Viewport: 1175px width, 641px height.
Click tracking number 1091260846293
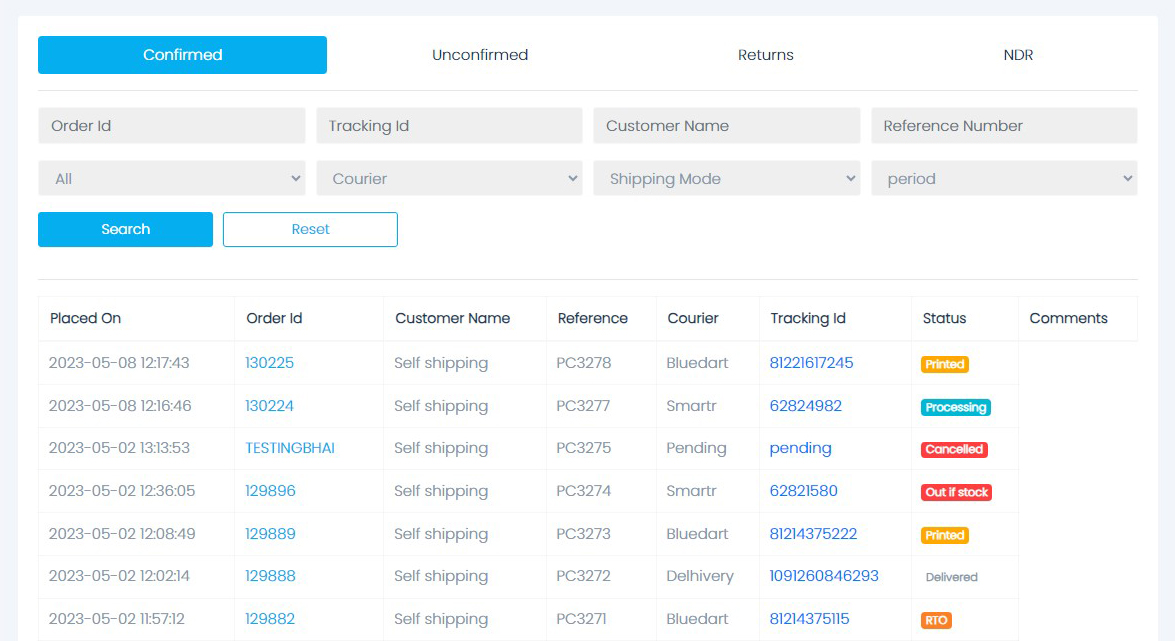click(824, 576)
